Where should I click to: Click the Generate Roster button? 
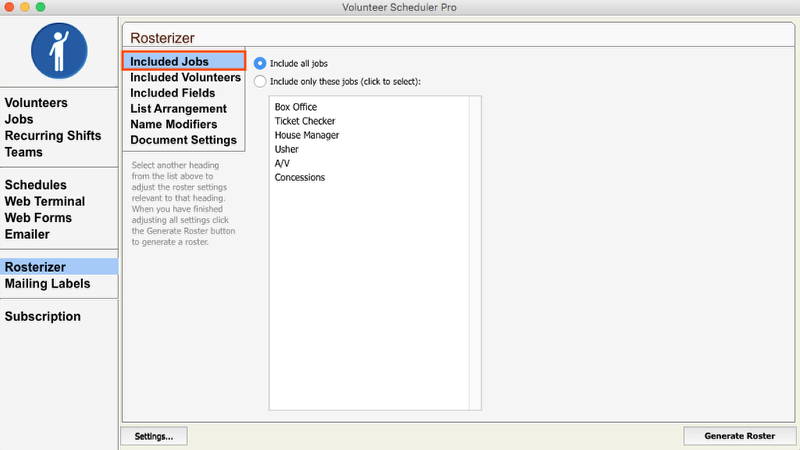click(x=739, y=436)
